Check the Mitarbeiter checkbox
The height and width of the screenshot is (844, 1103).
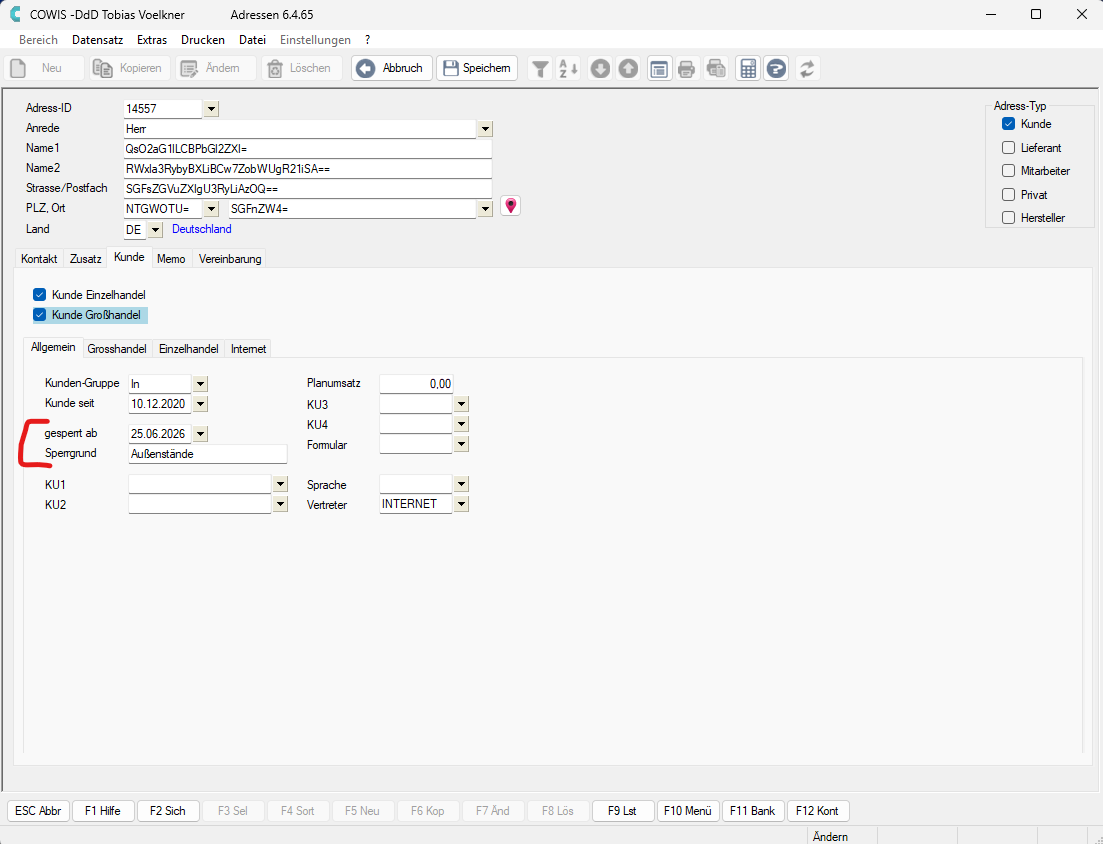tap(1008, 171)
